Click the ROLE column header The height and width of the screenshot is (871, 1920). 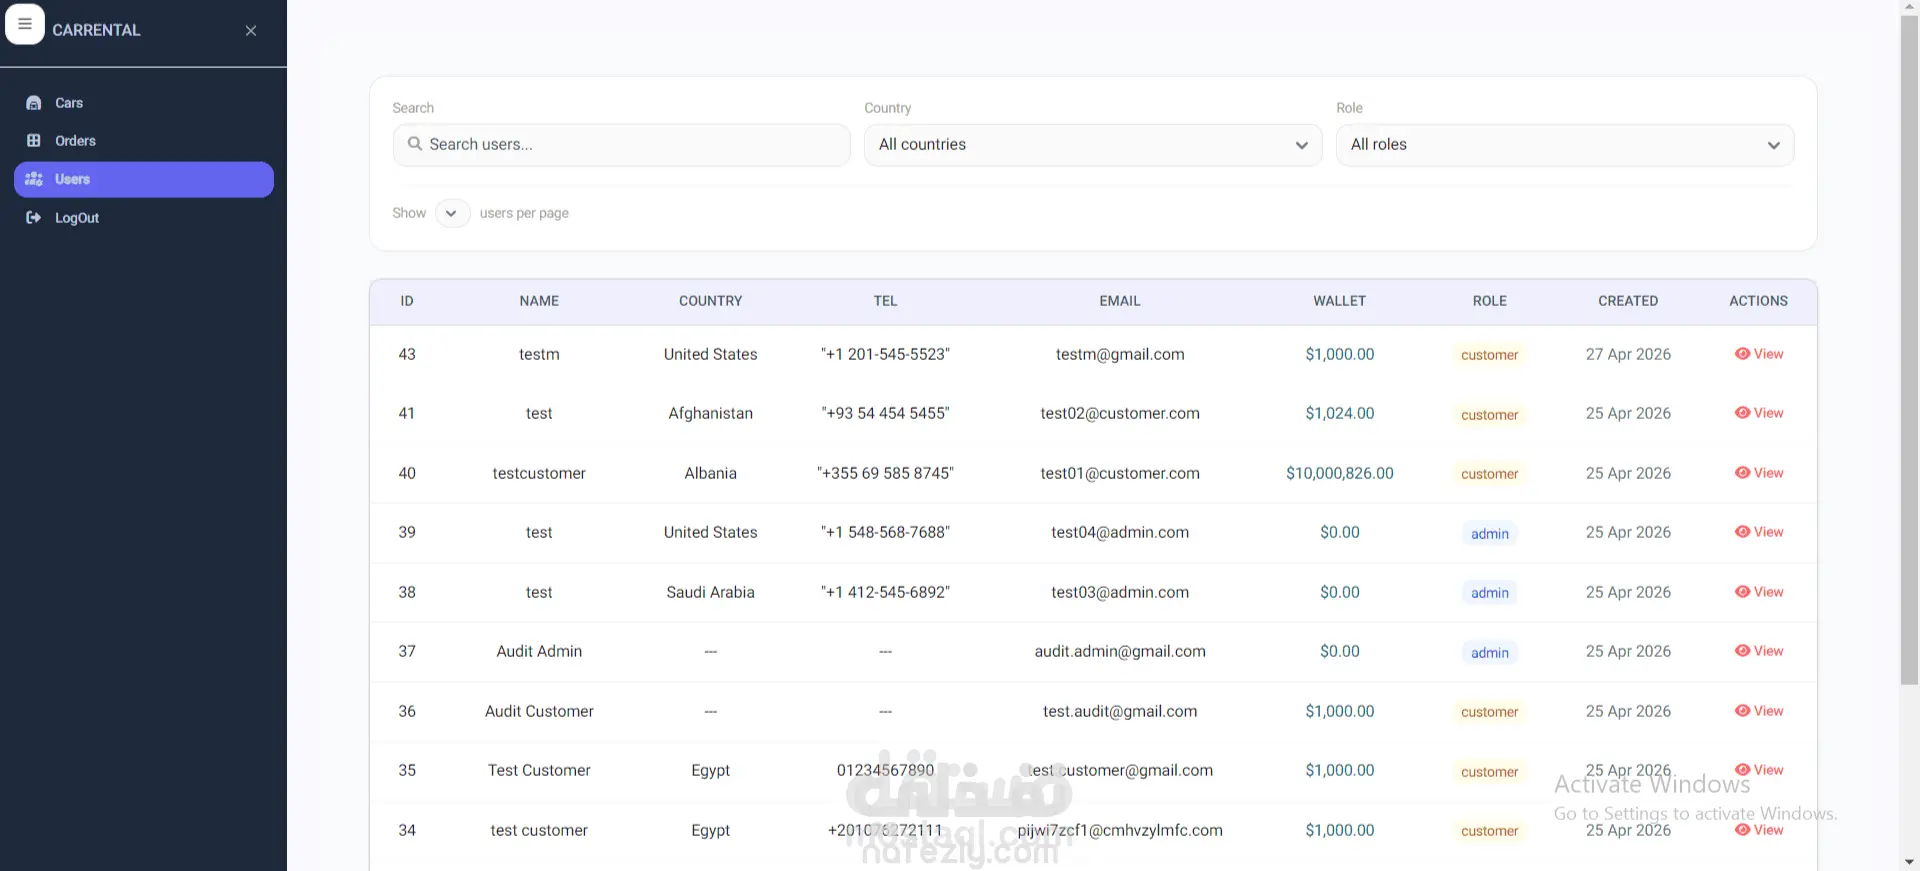(1490, 301)
